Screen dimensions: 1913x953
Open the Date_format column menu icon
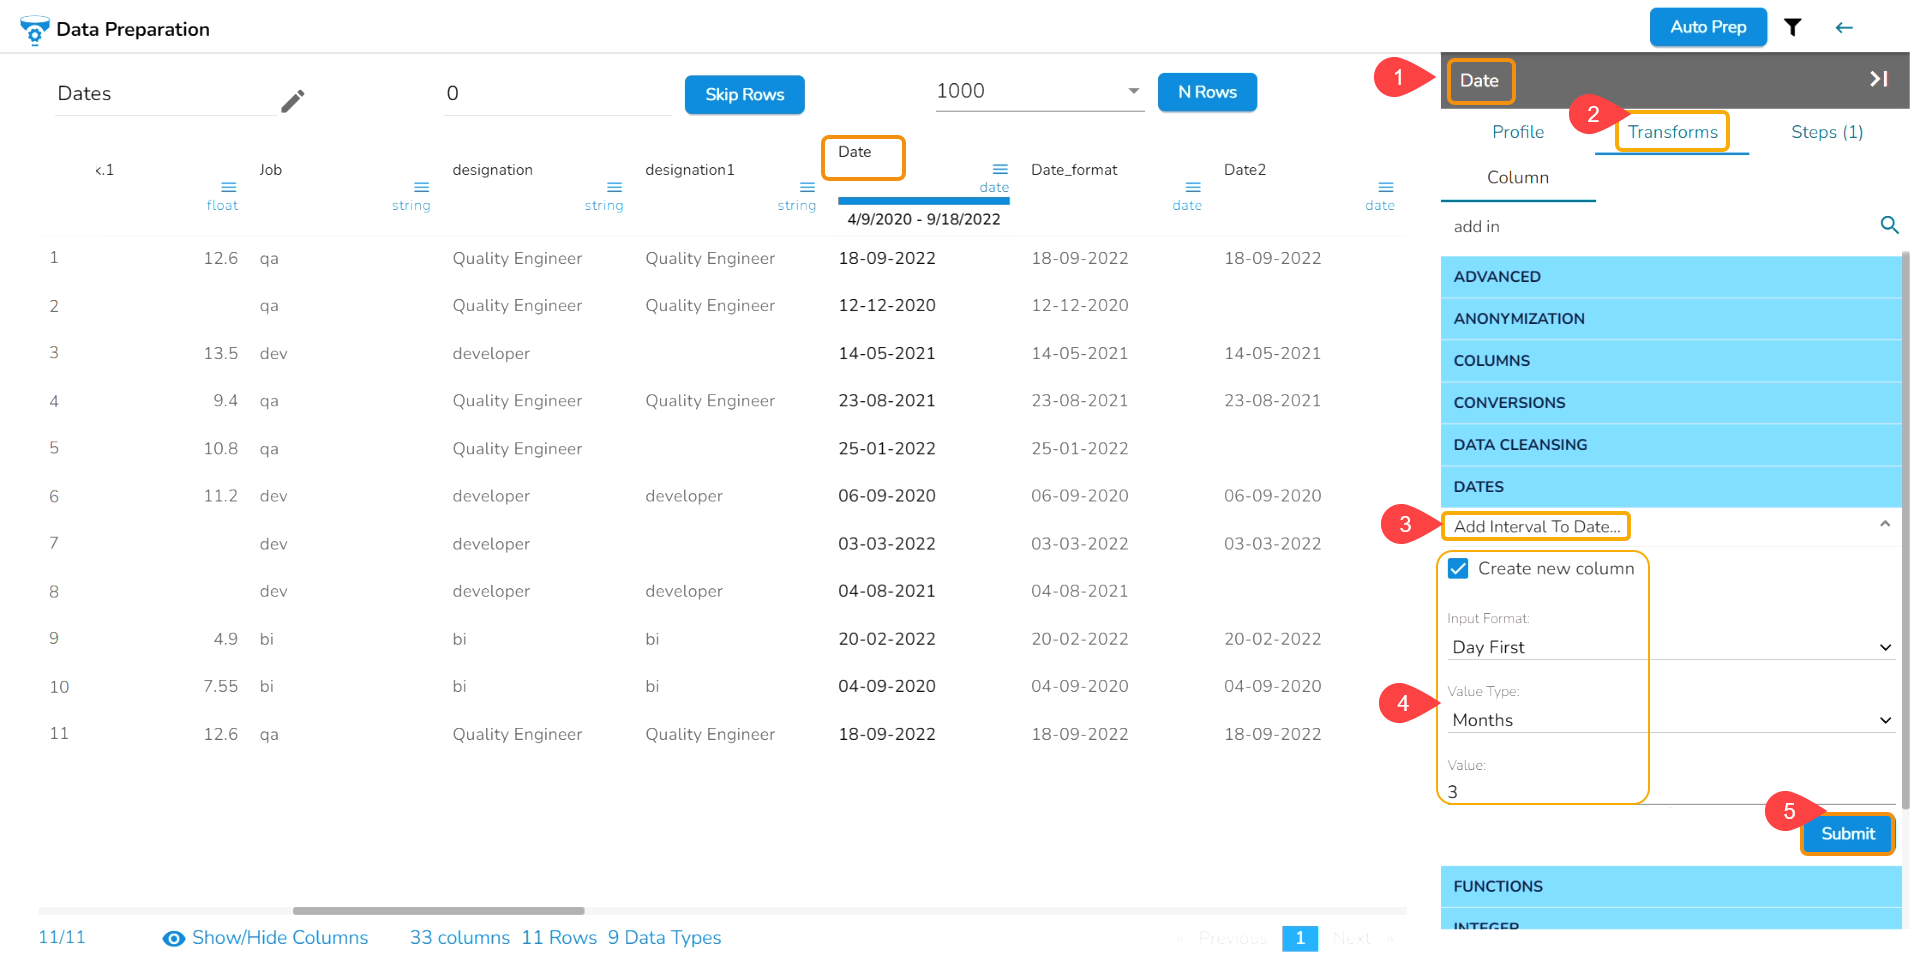coord(1193,187)
